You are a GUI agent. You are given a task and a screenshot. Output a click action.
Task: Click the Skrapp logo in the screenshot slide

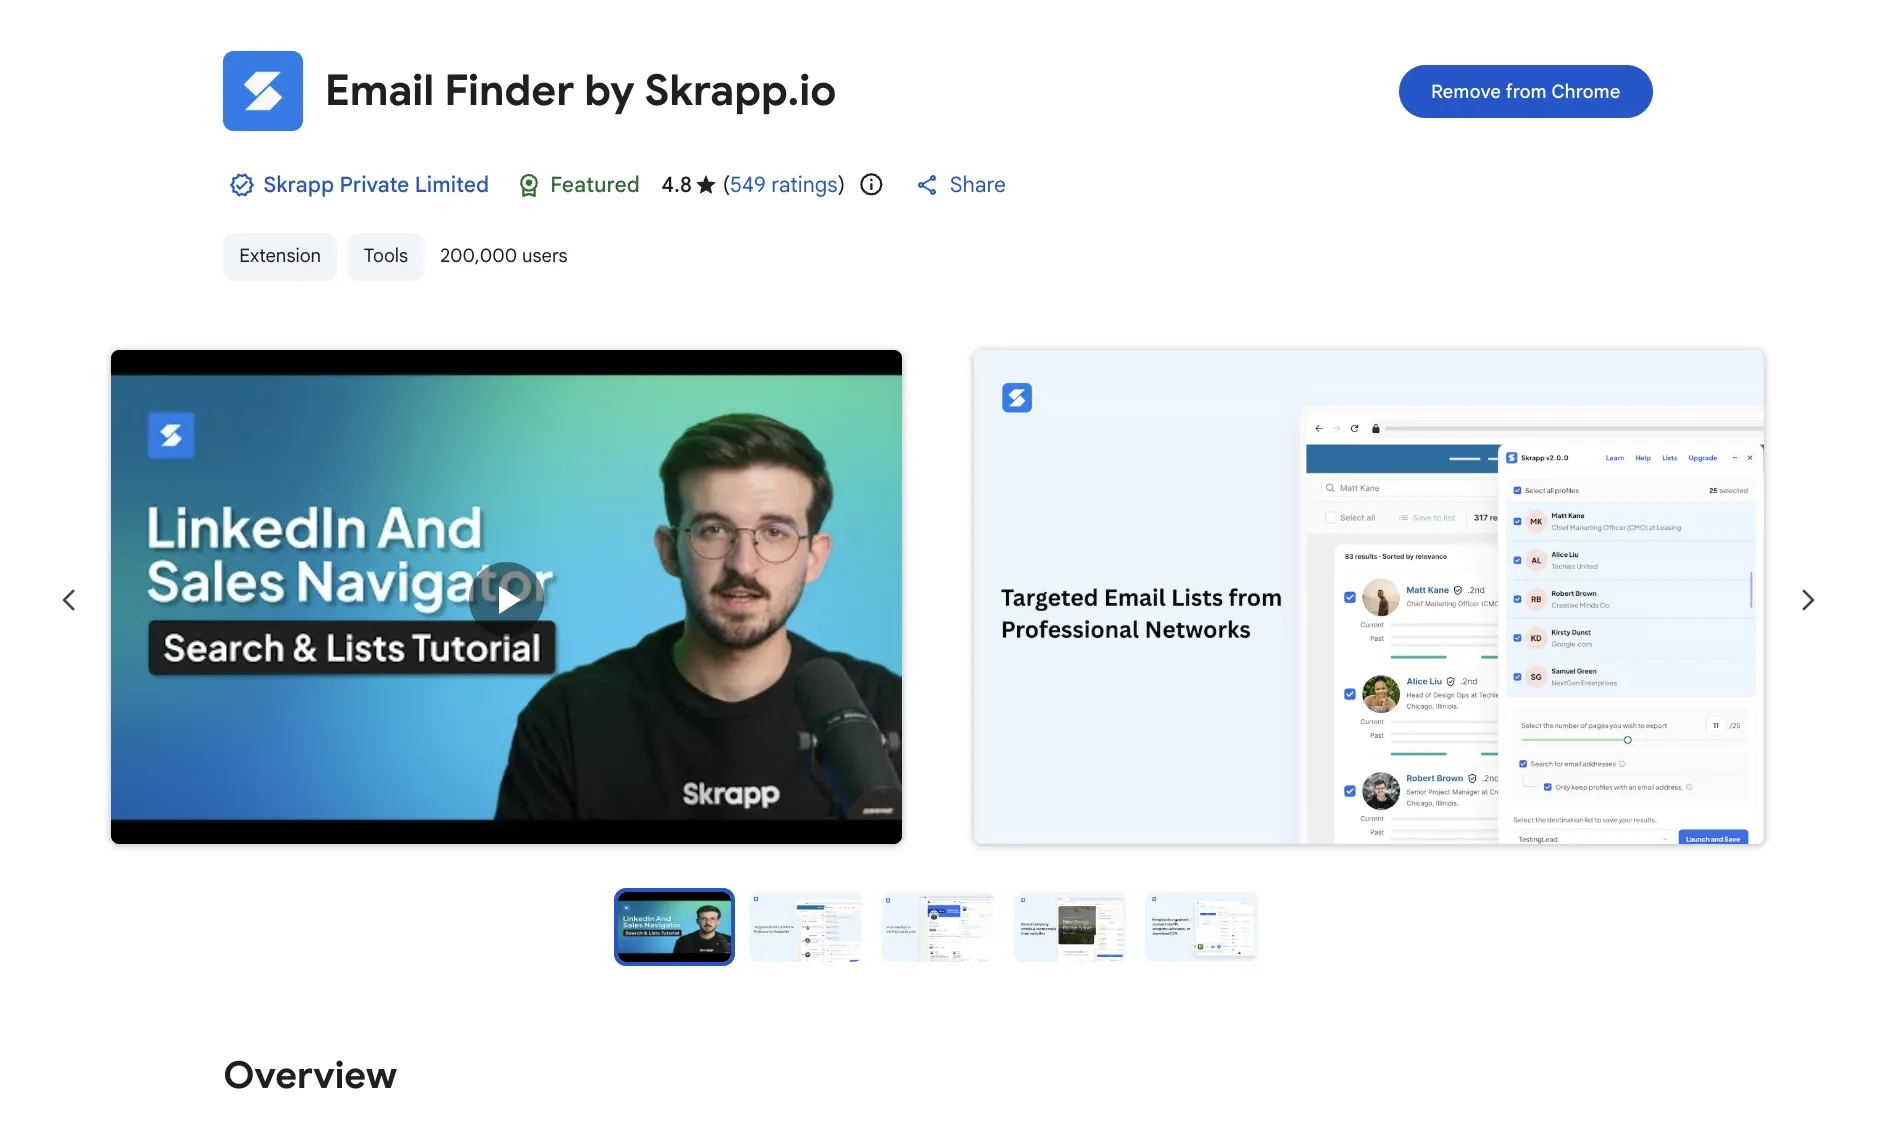point(1017,398)
